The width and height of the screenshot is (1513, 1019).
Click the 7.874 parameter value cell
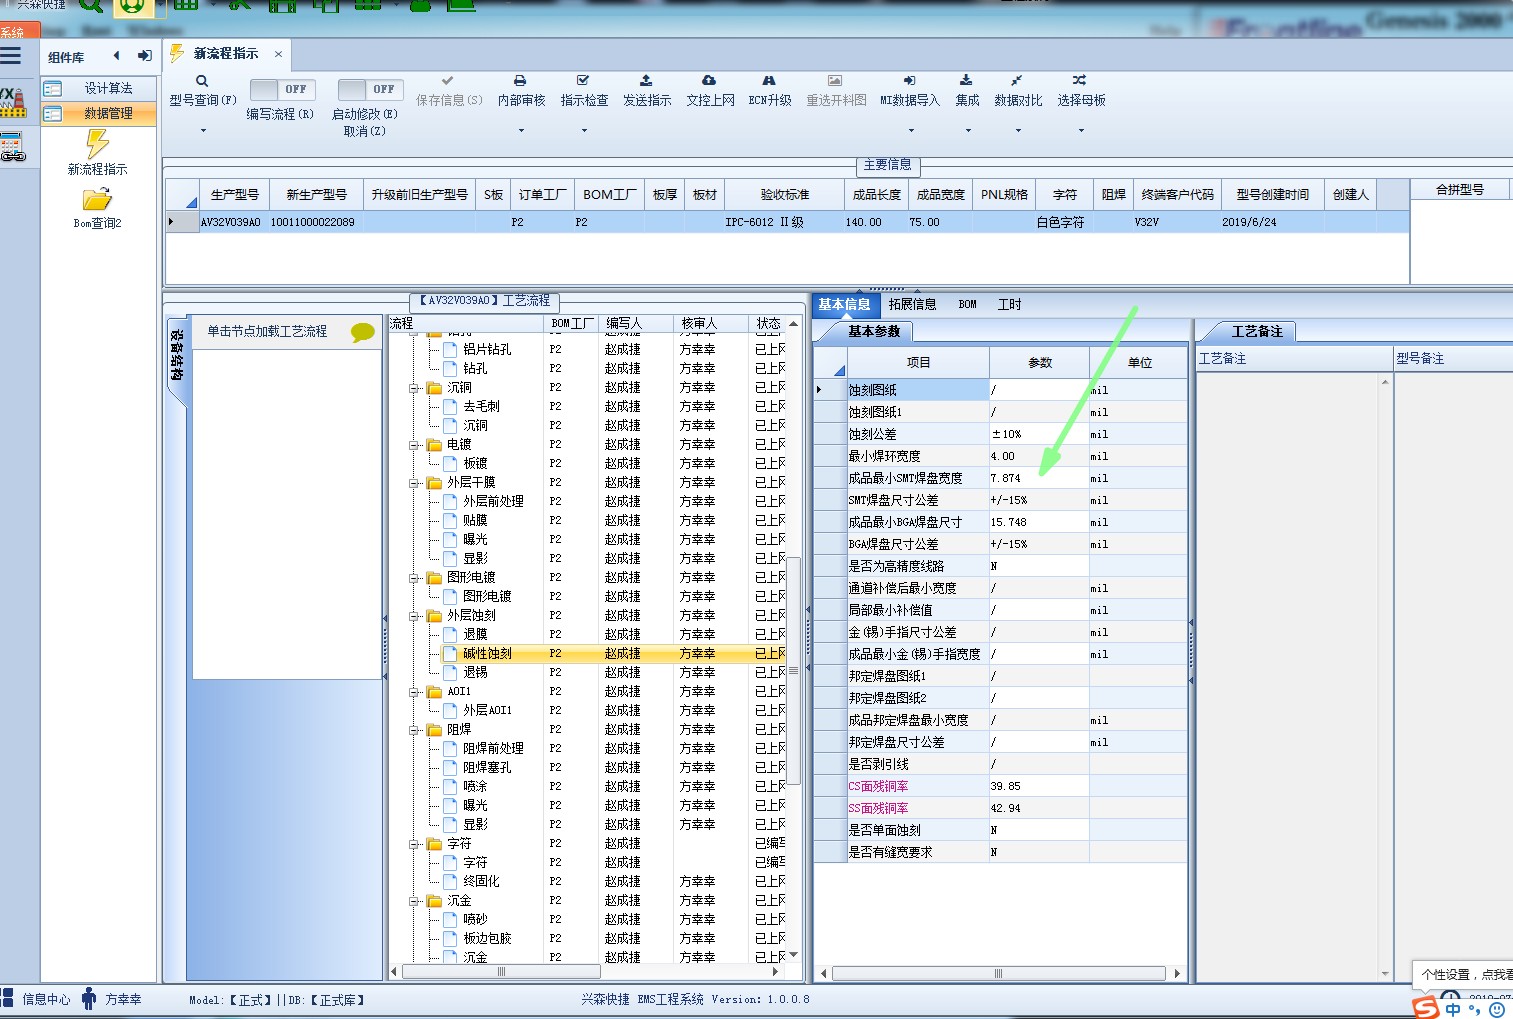[x=1039, y=478]
